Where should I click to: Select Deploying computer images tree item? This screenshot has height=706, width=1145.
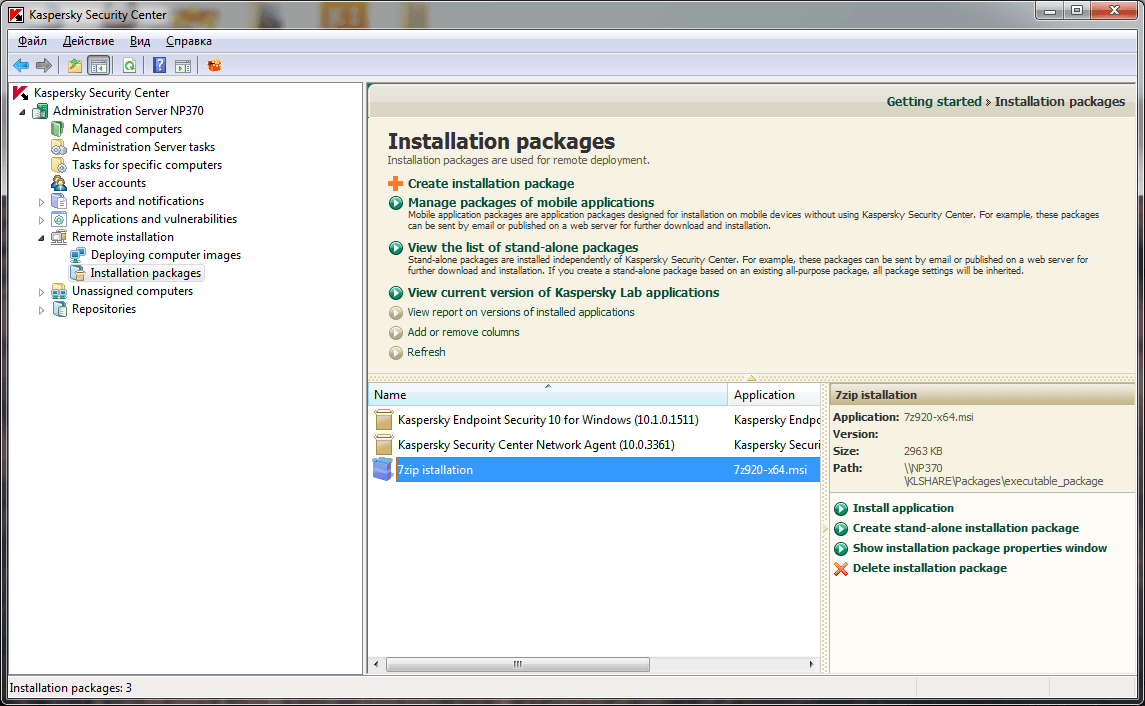click(166, 255)
